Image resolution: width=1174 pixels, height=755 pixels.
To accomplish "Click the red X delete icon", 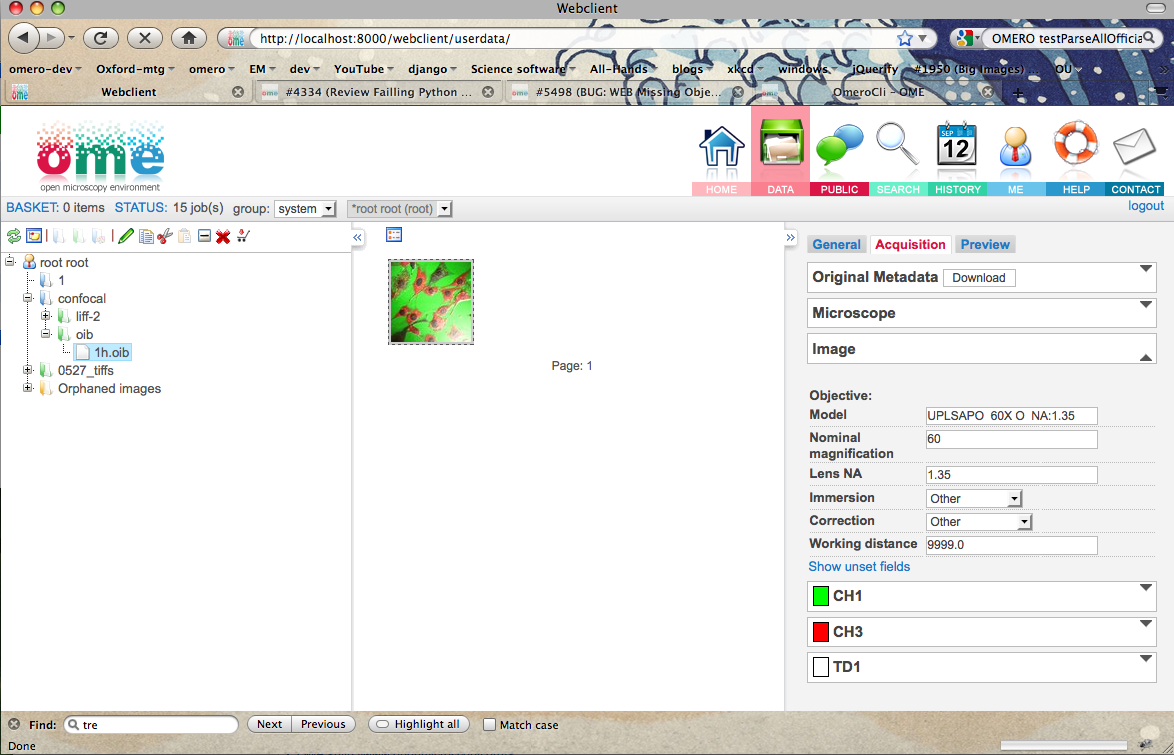I will coord(223,236).
